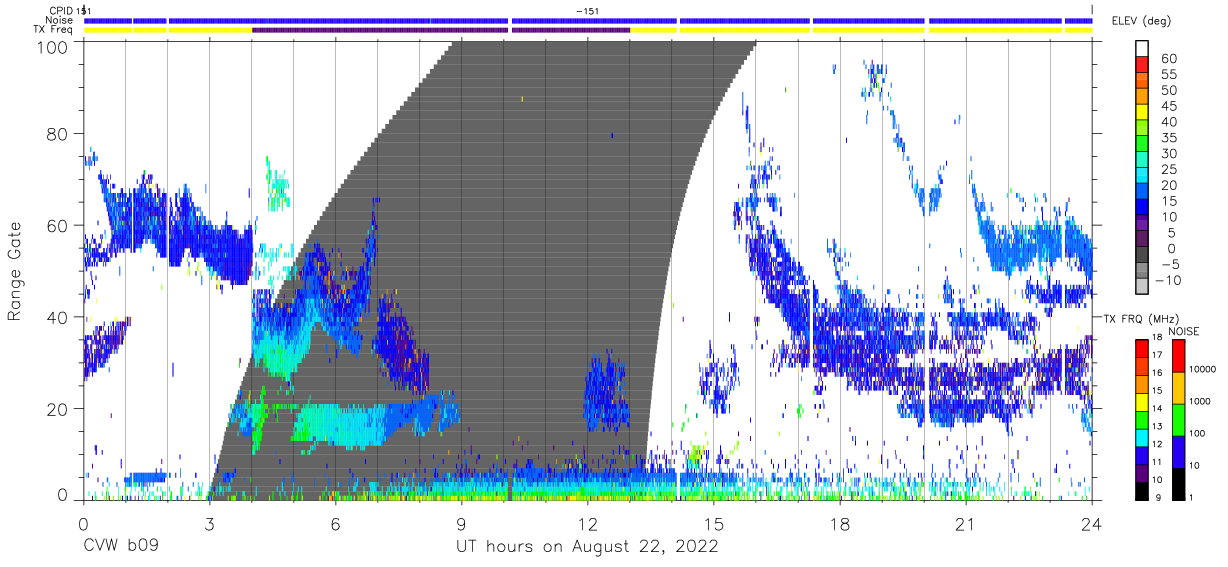Select the orange 1000–10000 swatch on NOISE bar
This screenshot has width=1228, height=567.
click(1180, 387)
